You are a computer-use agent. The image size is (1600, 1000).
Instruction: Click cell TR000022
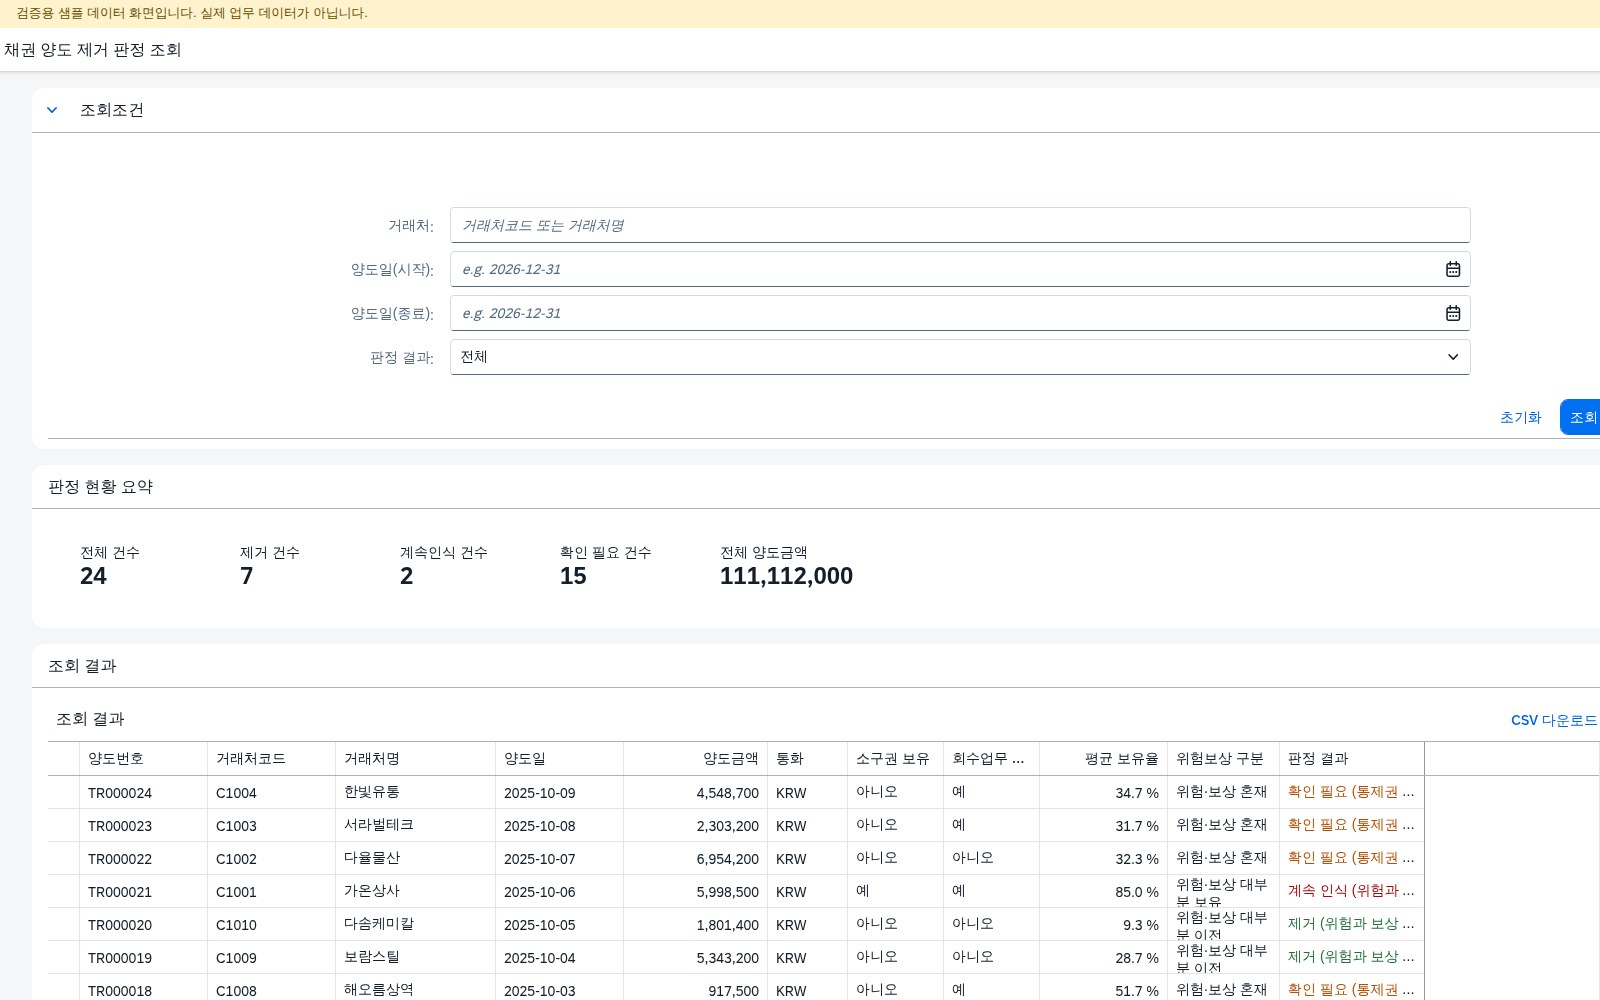click(x=120, y=859)
